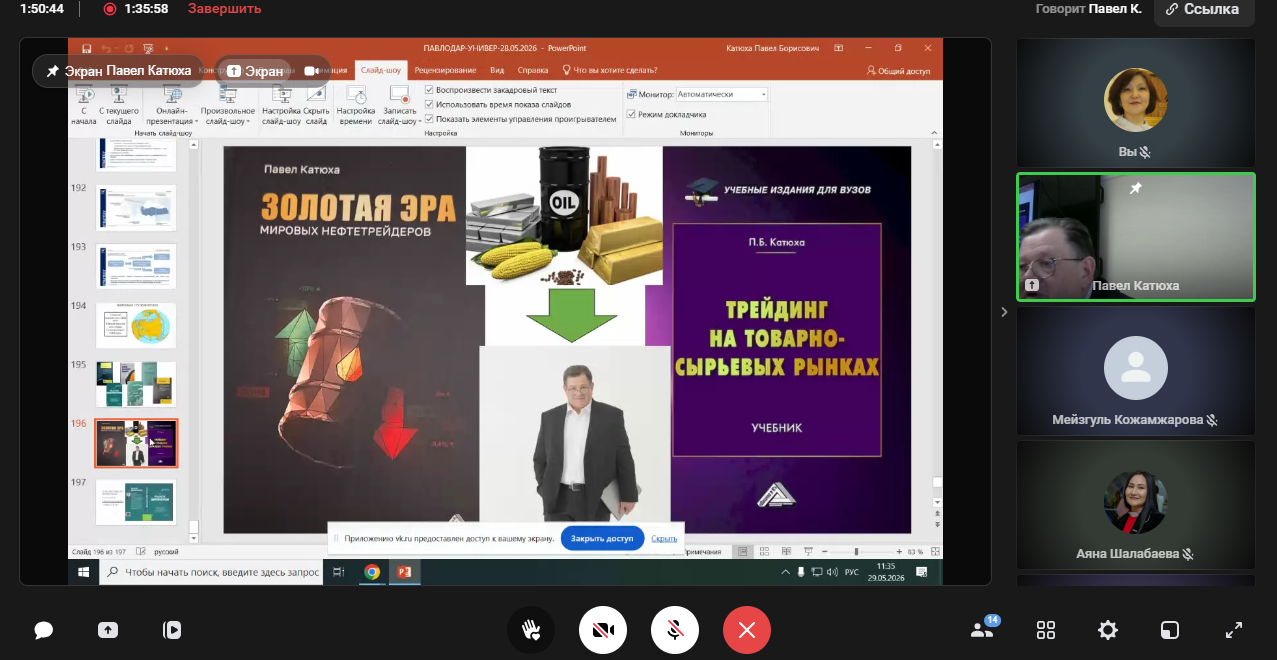Select slide 193 thumbnail
The width and height of the screenshot is (1277, 660).
tap(136, 267)
